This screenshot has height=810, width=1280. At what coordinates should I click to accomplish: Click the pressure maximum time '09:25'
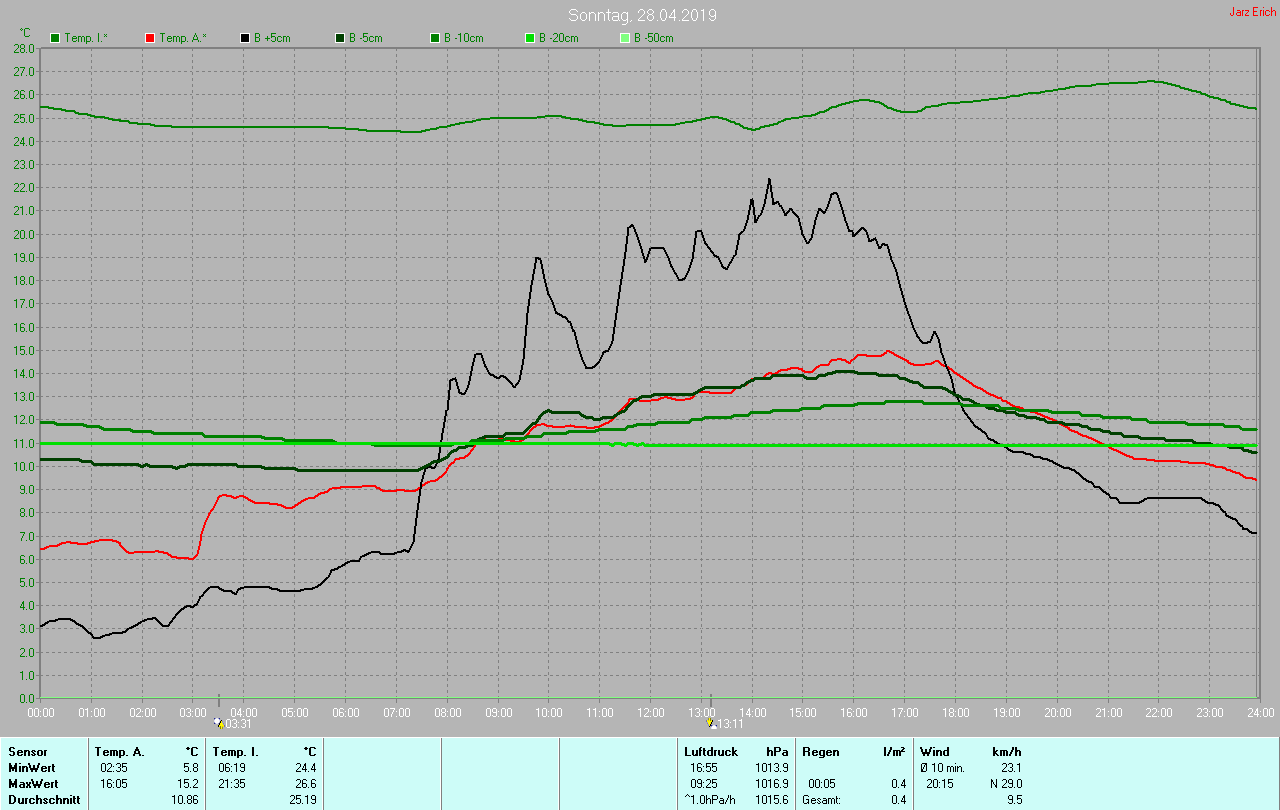(703, 784)
